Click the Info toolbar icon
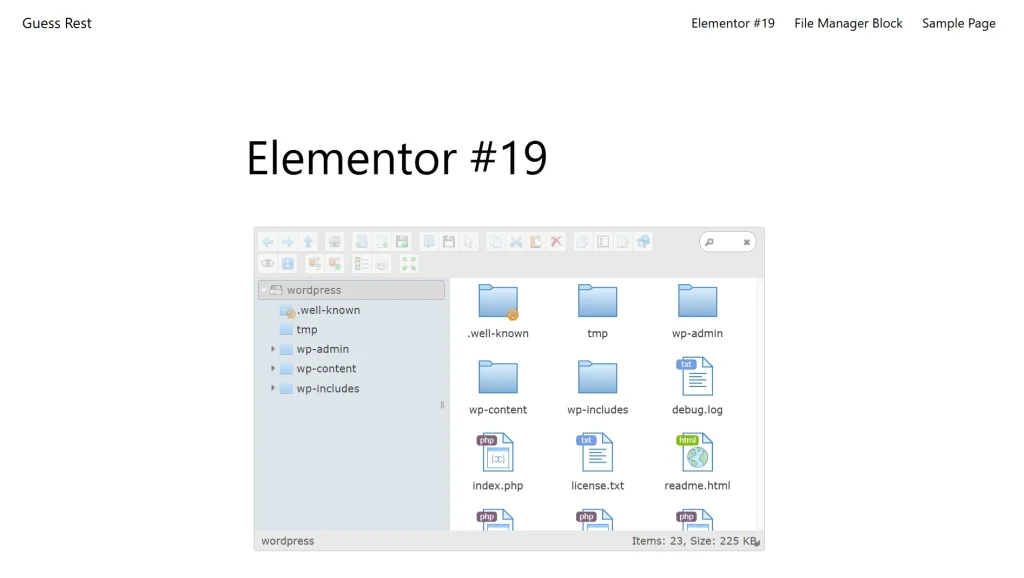Viewport: 1024px width, 578px height. (x=288, y=263)
